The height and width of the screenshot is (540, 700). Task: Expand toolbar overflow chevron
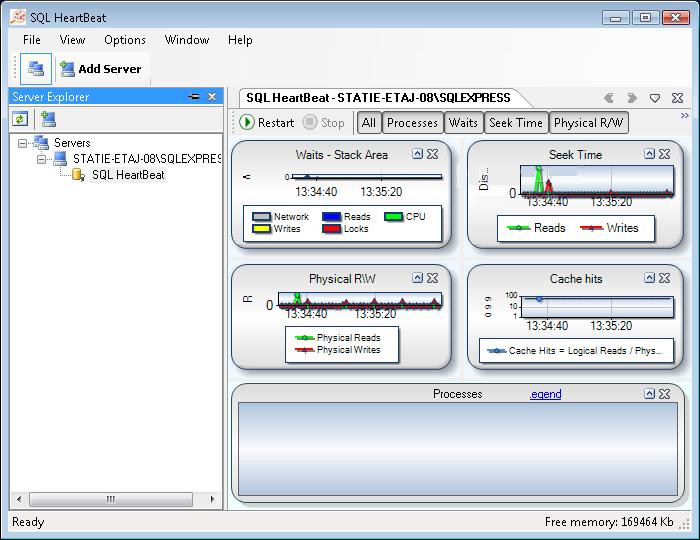click(684, 116)
